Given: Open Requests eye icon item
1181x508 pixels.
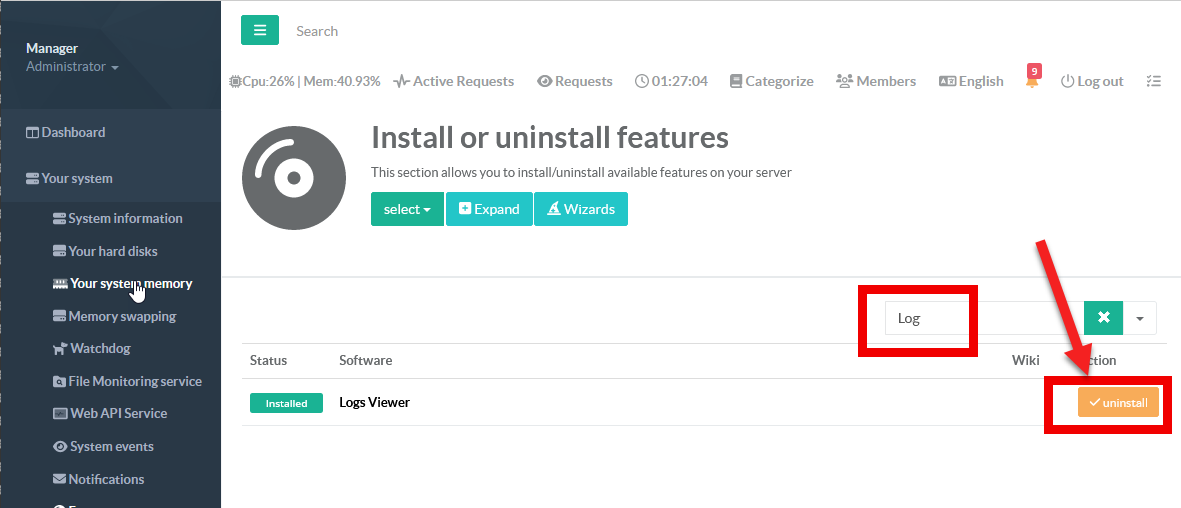Looking at the screenshot, I should (575, 81).
